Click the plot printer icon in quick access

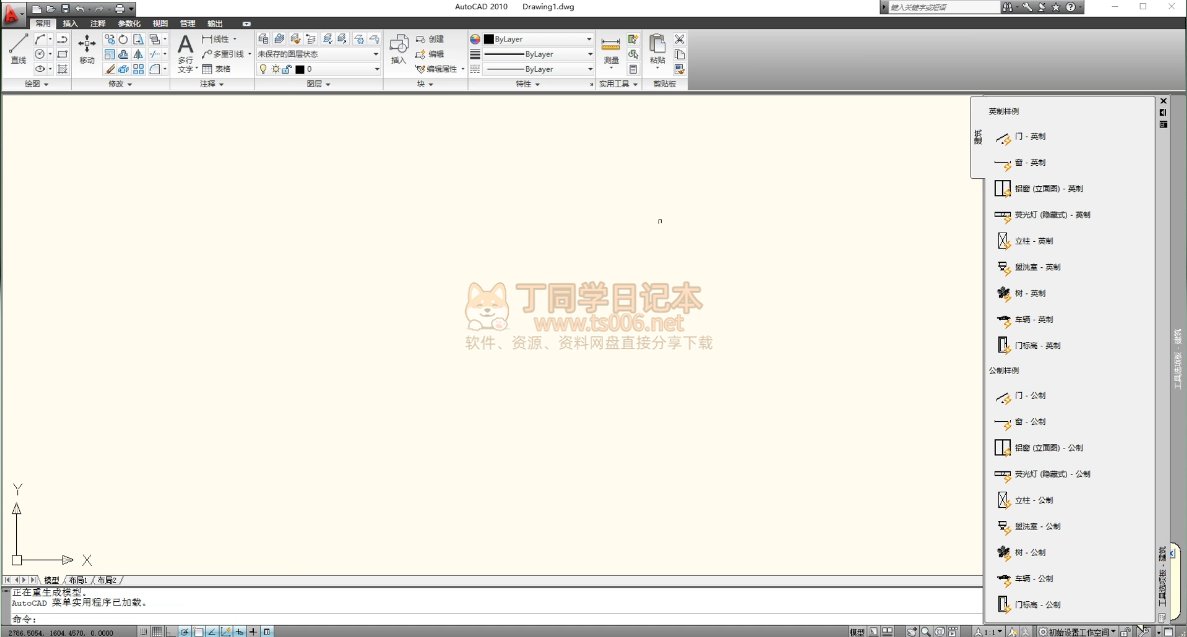click(120, 8)
